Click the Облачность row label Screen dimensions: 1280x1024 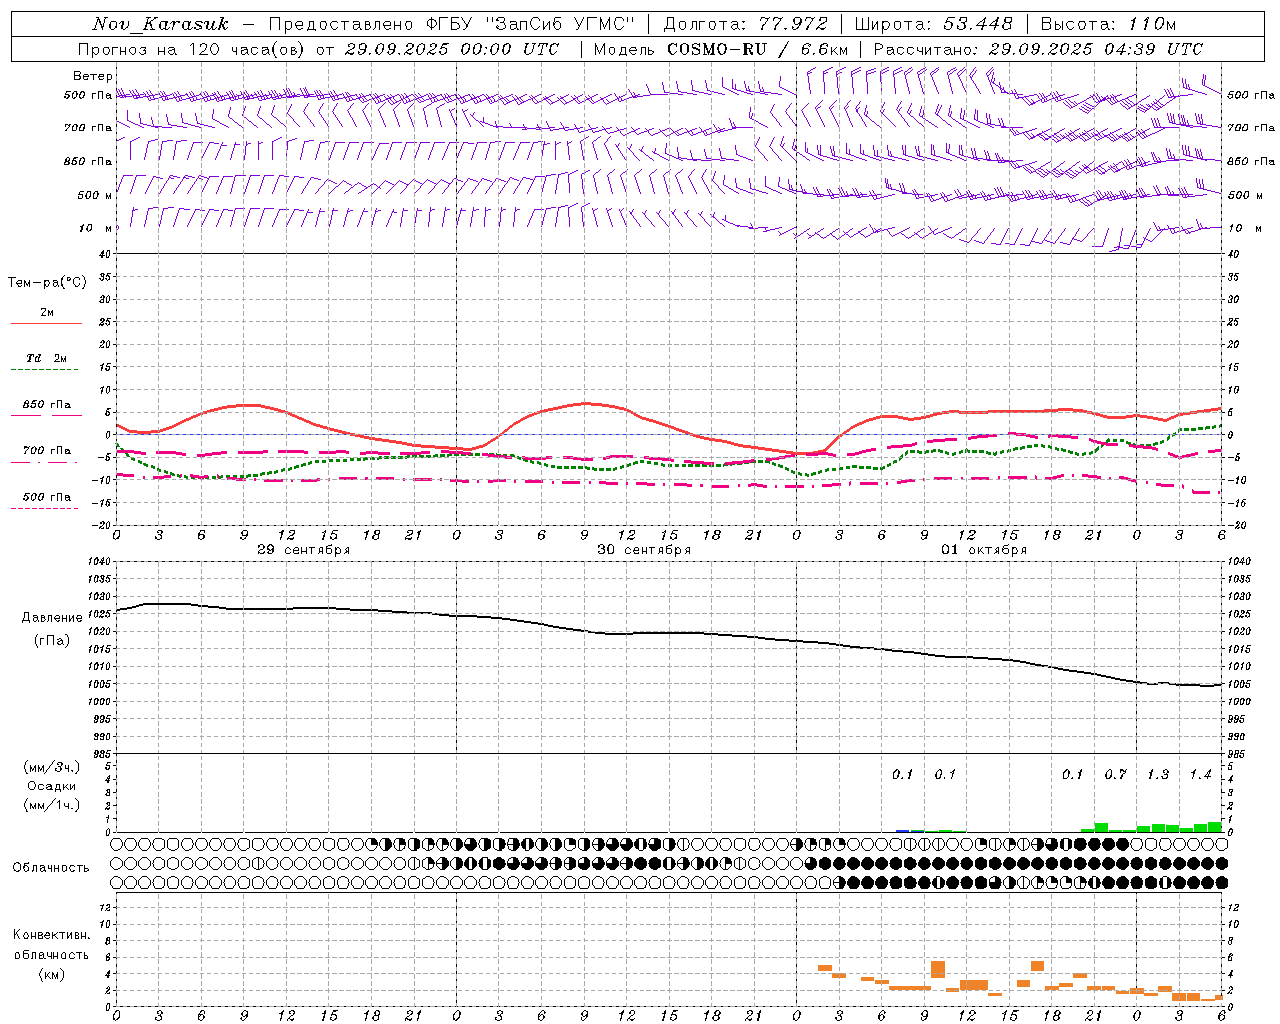(x=51, y=868)
